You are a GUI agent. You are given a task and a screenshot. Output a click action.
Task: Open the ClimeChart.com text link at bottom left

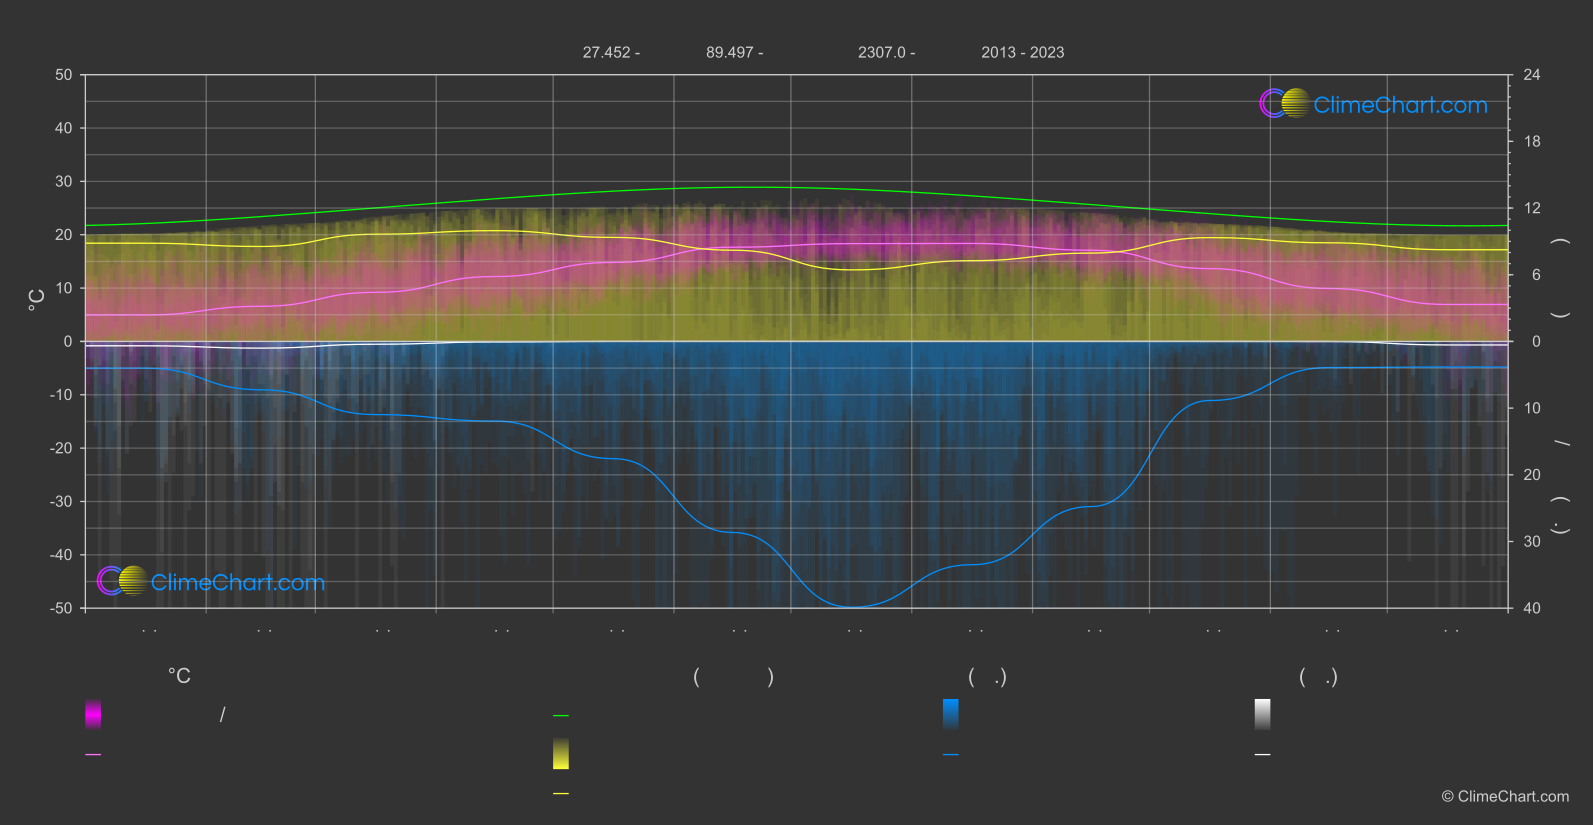click(x=238, y=583)
